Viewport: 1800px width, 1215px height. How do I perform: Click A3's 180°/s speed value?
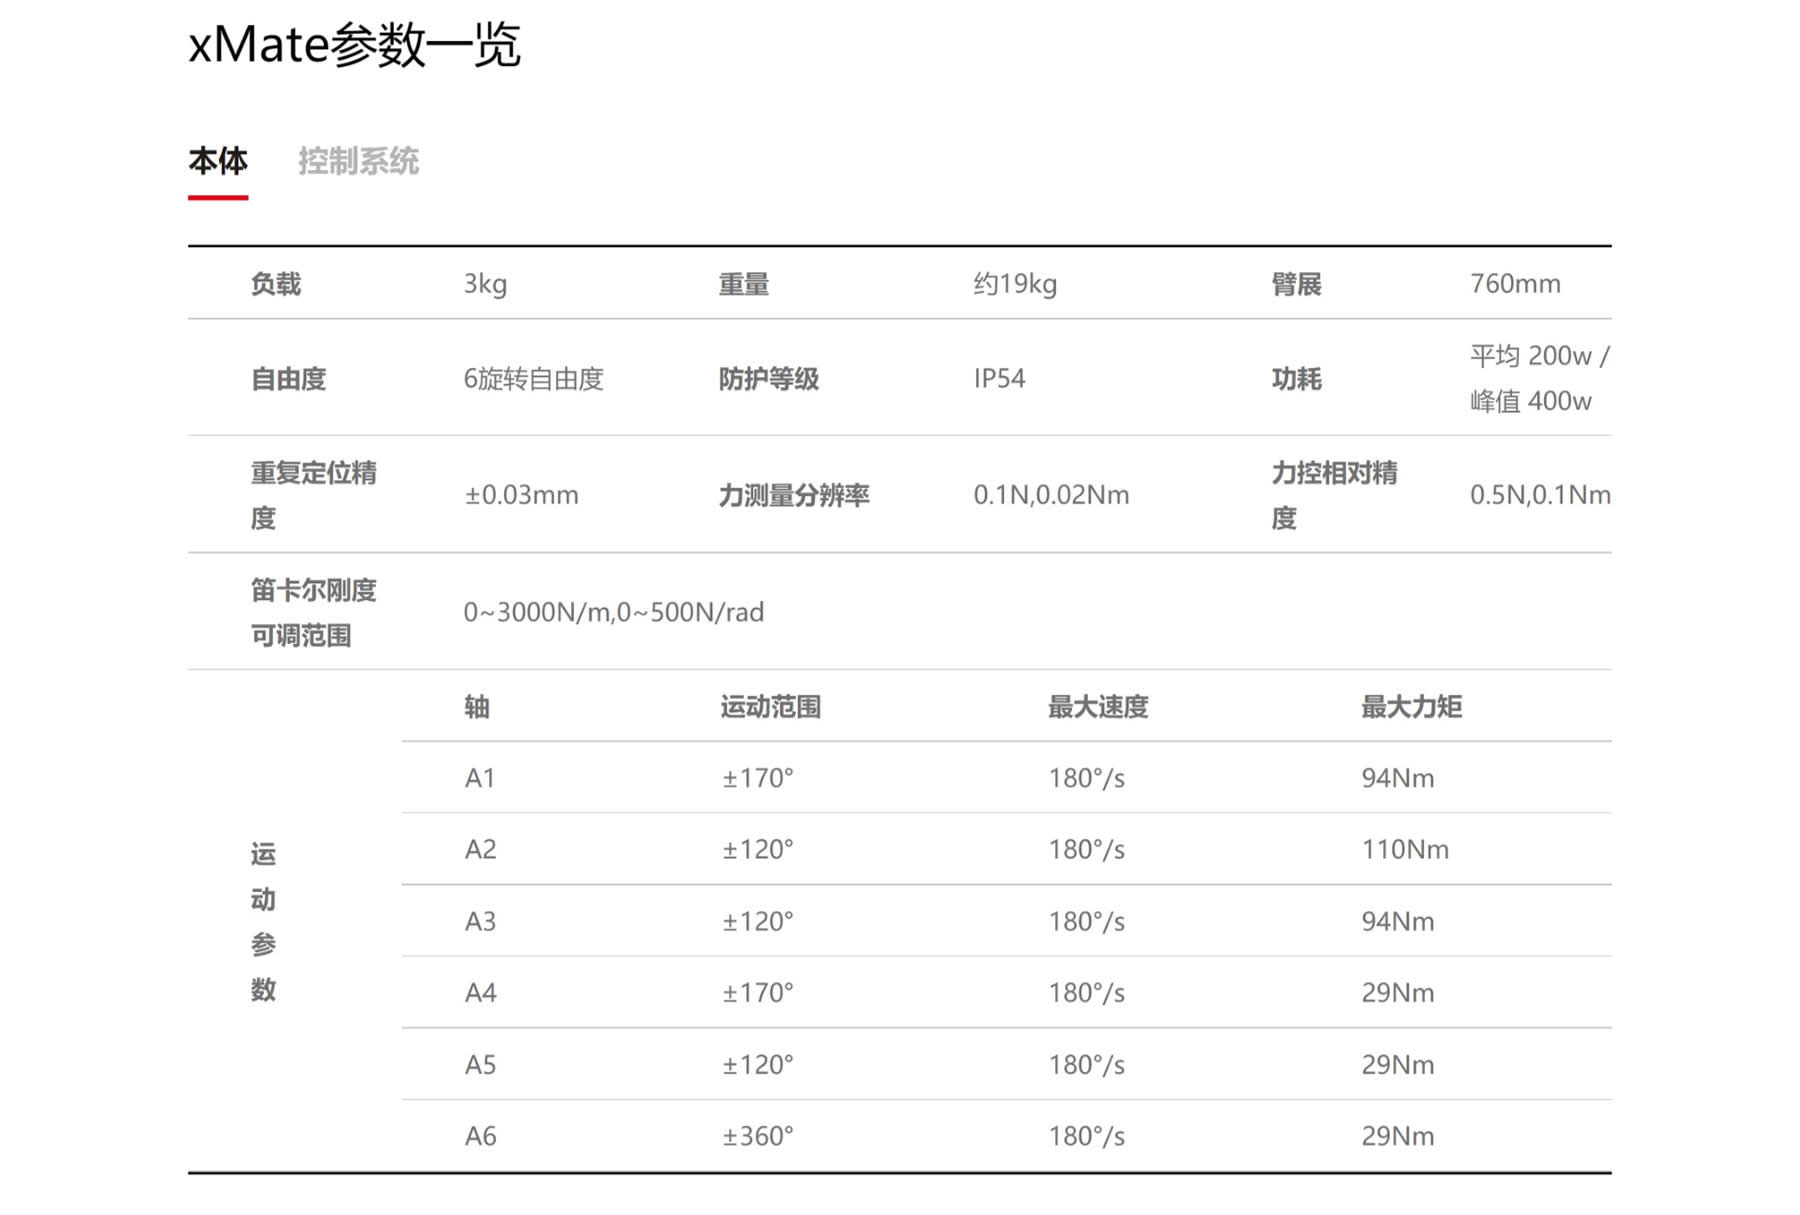(x=1087, y=921)
